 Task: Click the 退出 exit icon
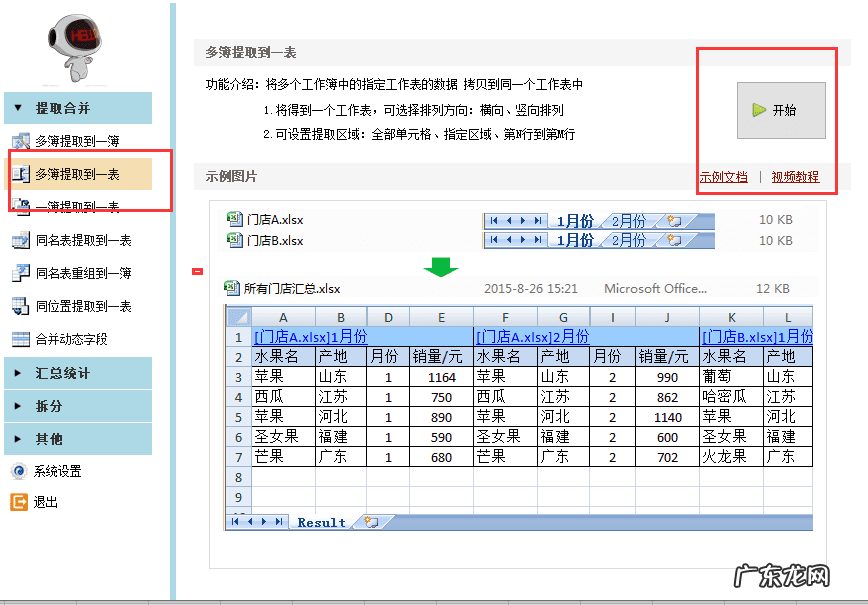19,502
